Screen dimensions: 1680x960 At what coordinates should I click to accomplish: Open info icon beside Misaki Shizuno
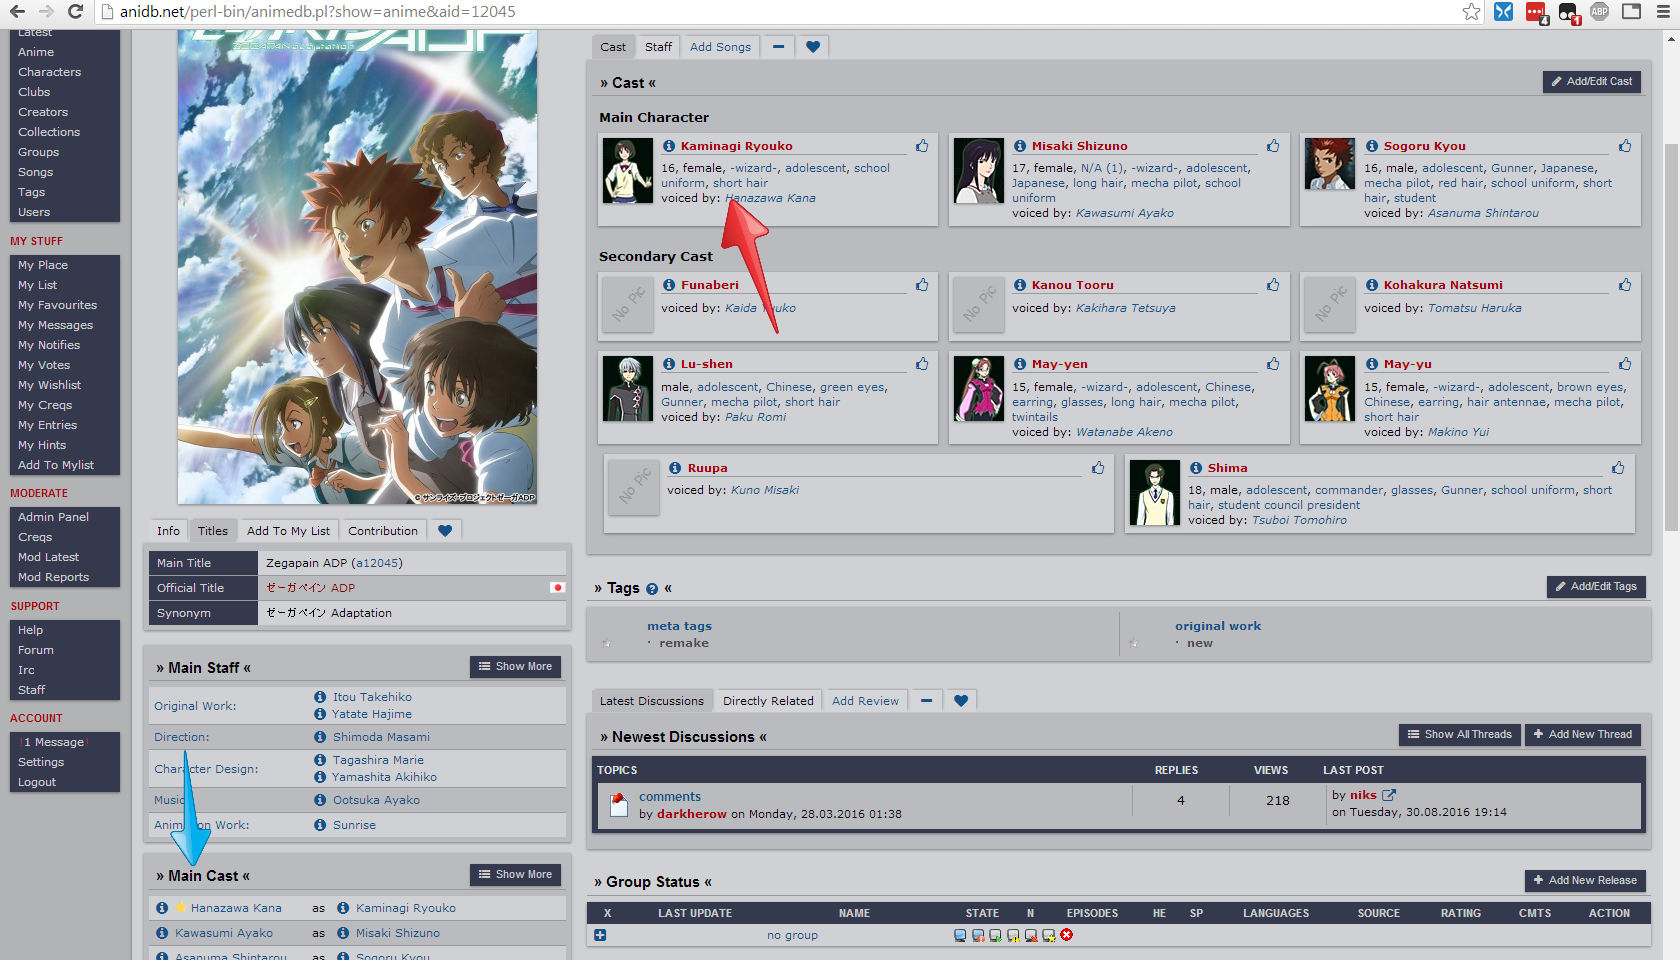[1019, 146]
